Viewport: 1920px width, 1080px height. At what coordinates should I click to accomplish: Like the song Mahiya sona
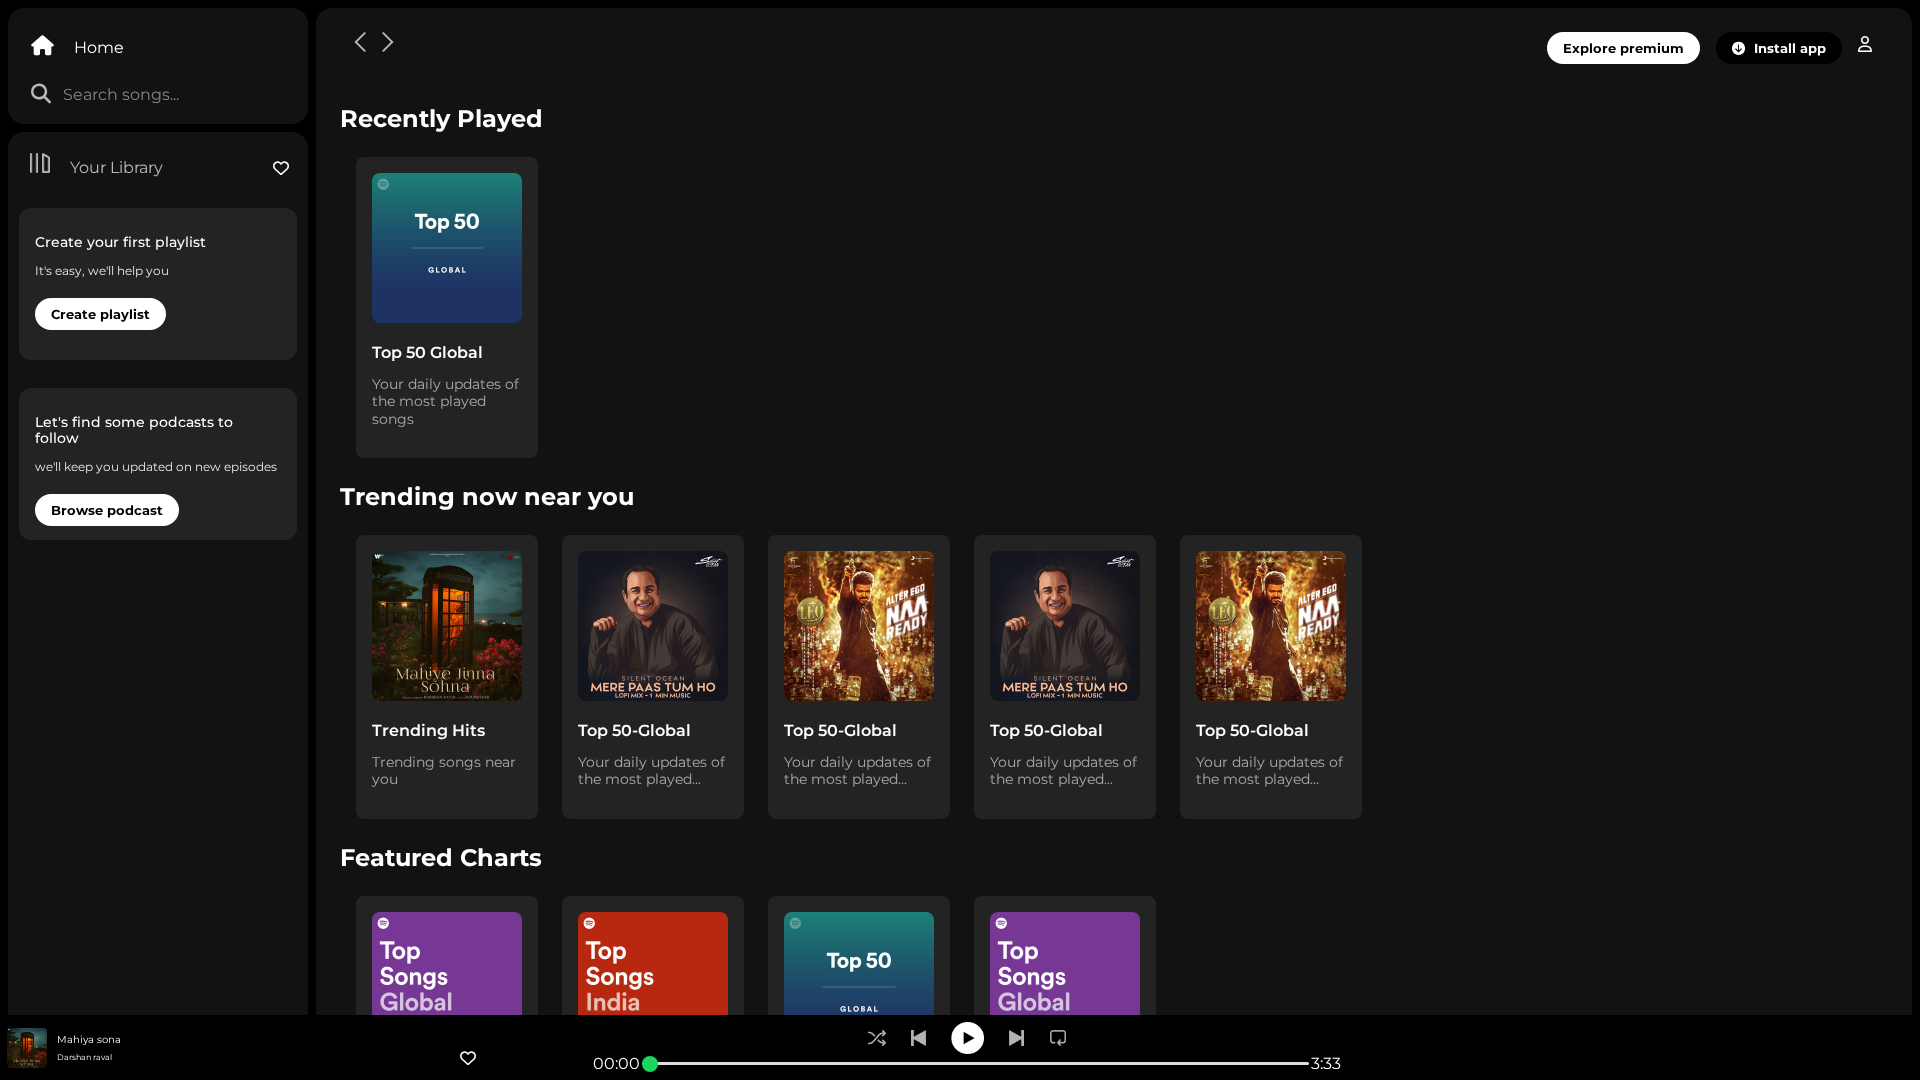(468, 1058)
